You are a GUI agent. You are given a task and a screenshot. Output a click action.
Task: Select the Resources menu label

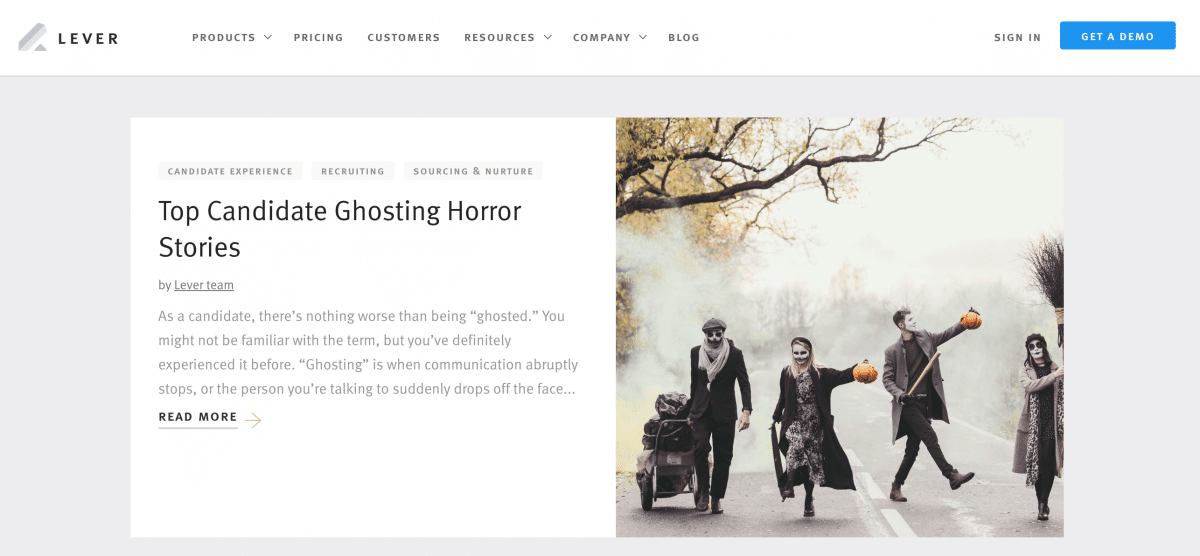[x=499, y=38]
